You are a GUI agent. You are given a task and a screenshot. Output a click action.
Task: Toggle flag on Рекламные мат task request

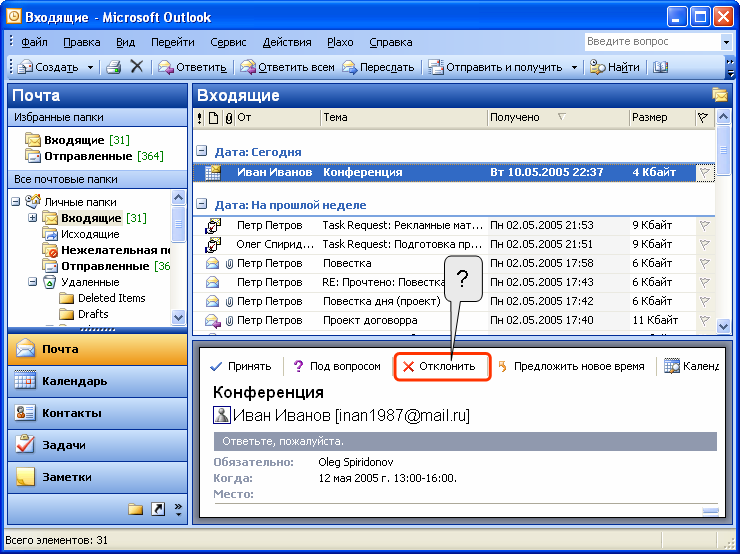coord(704,226)
